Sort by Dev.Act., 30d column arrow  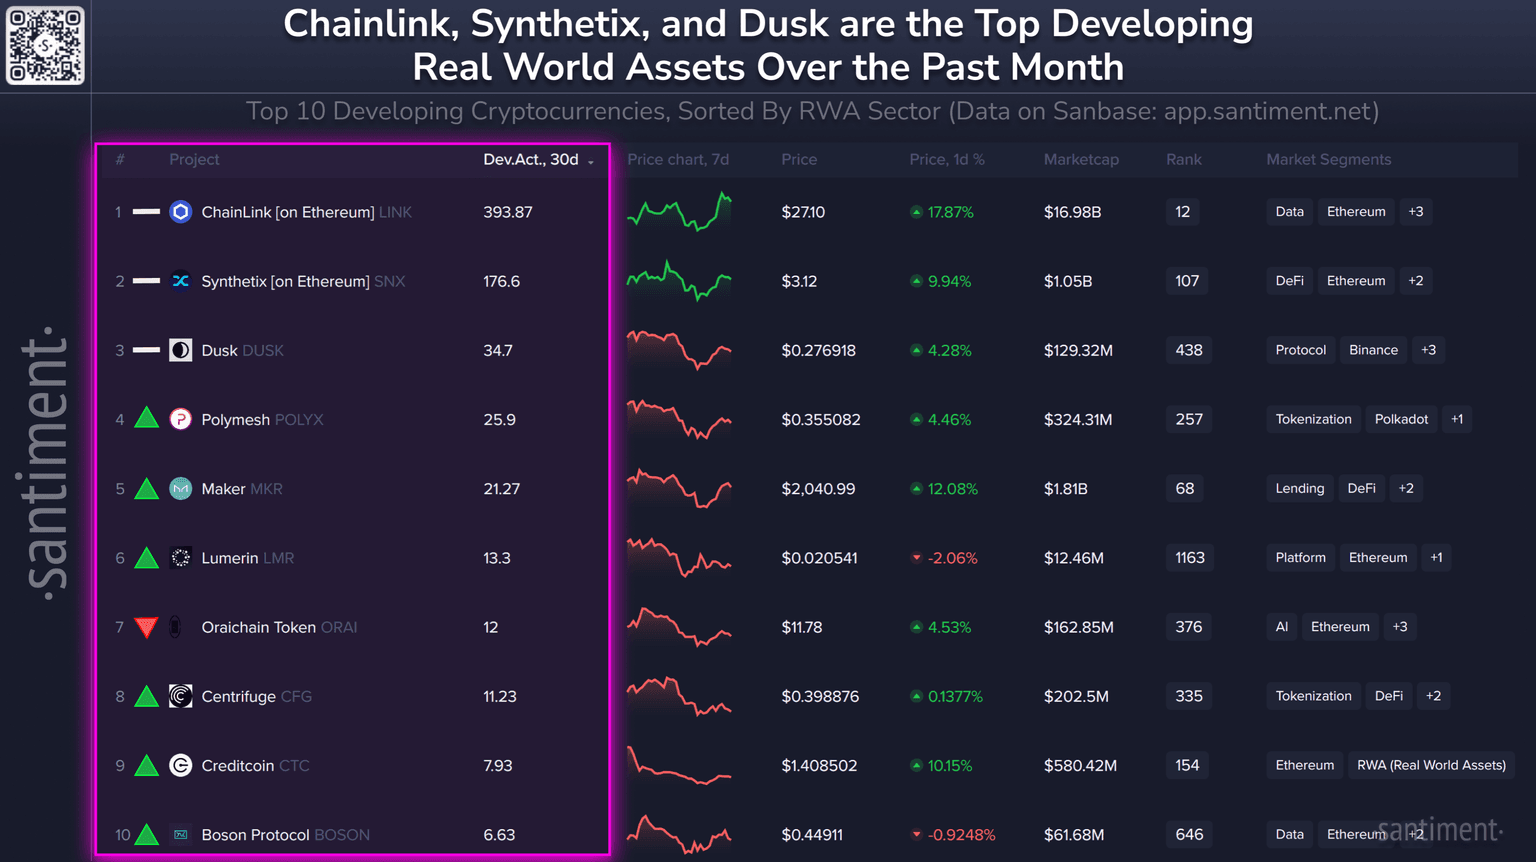tap(591, 161)
